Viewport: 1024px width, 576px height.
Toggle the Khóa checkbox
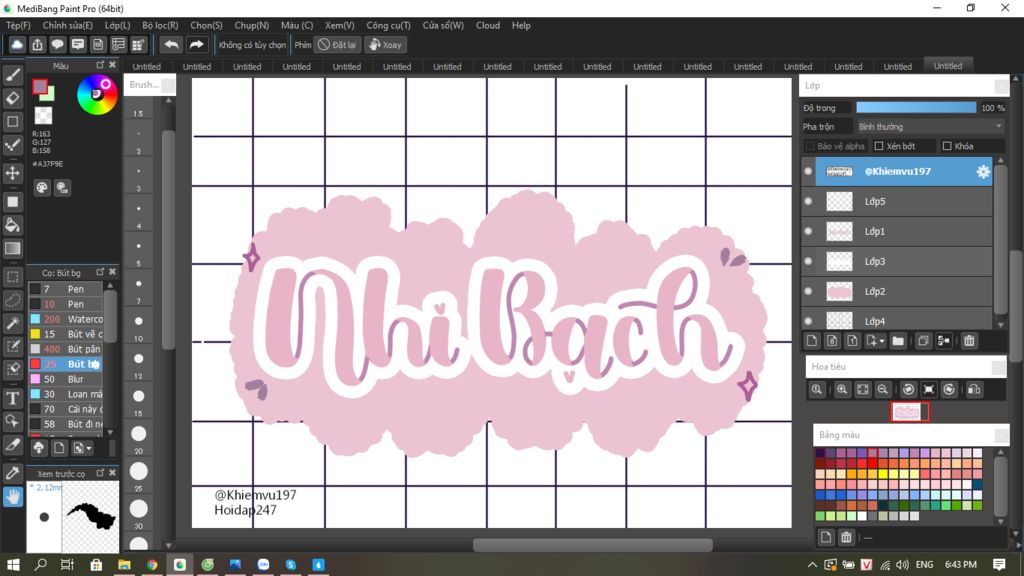pyautogui.click(x=947, y=146)
